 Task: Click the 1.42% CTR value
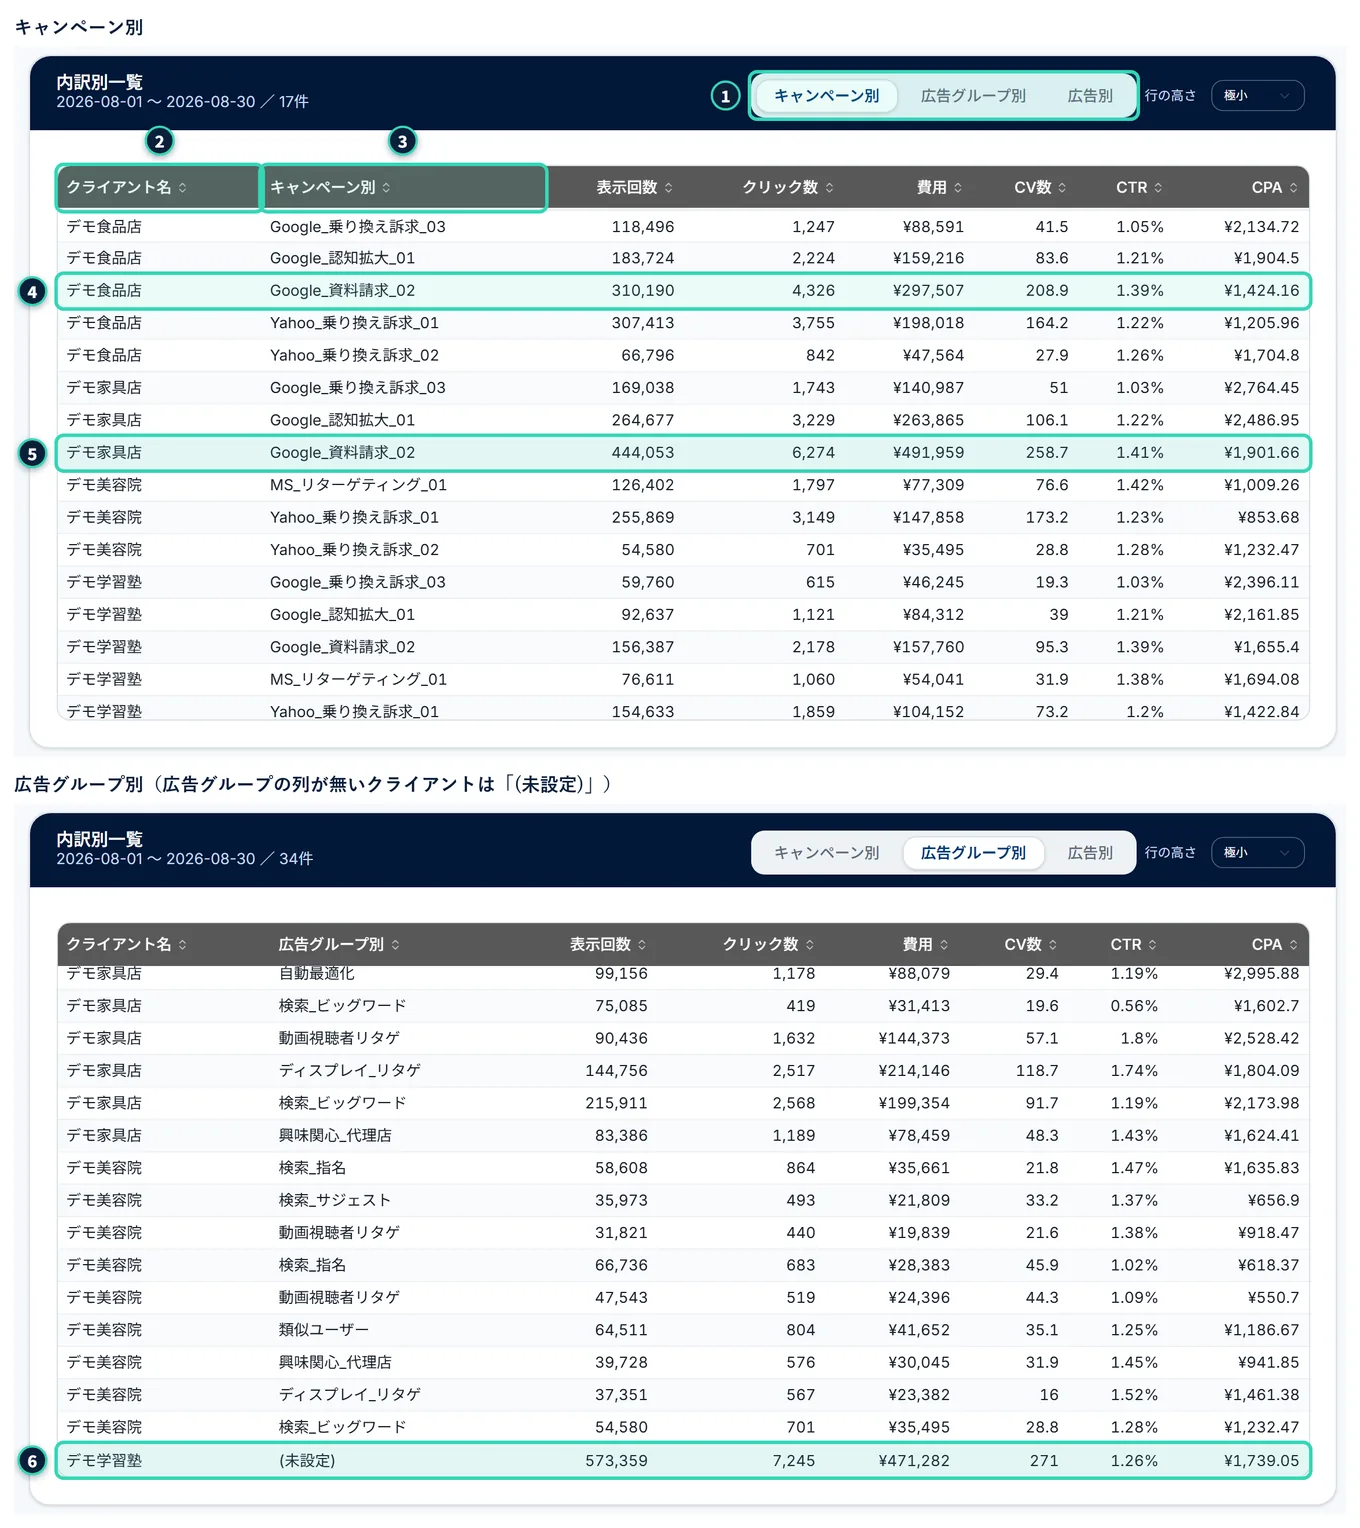[1140, 485]
